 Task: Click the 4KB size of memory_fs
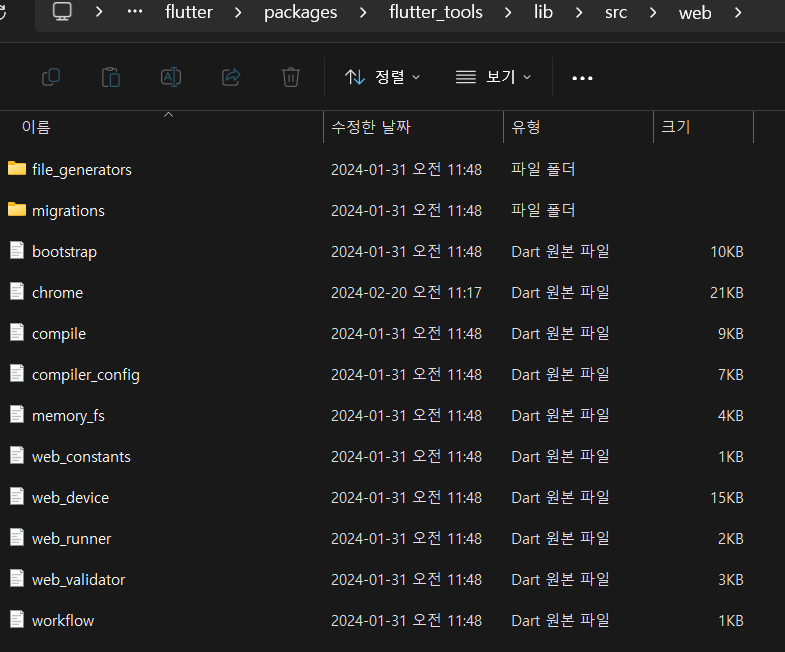coord(730,416)
